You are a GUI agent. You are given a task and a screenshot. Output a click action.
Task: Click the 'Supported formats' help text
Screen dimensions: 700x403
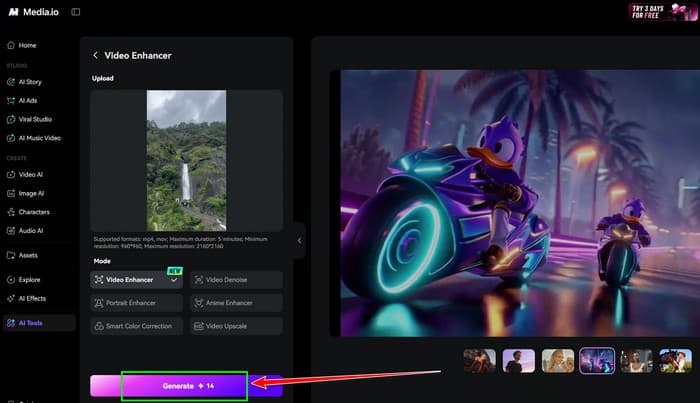click(x=181, y=242)
